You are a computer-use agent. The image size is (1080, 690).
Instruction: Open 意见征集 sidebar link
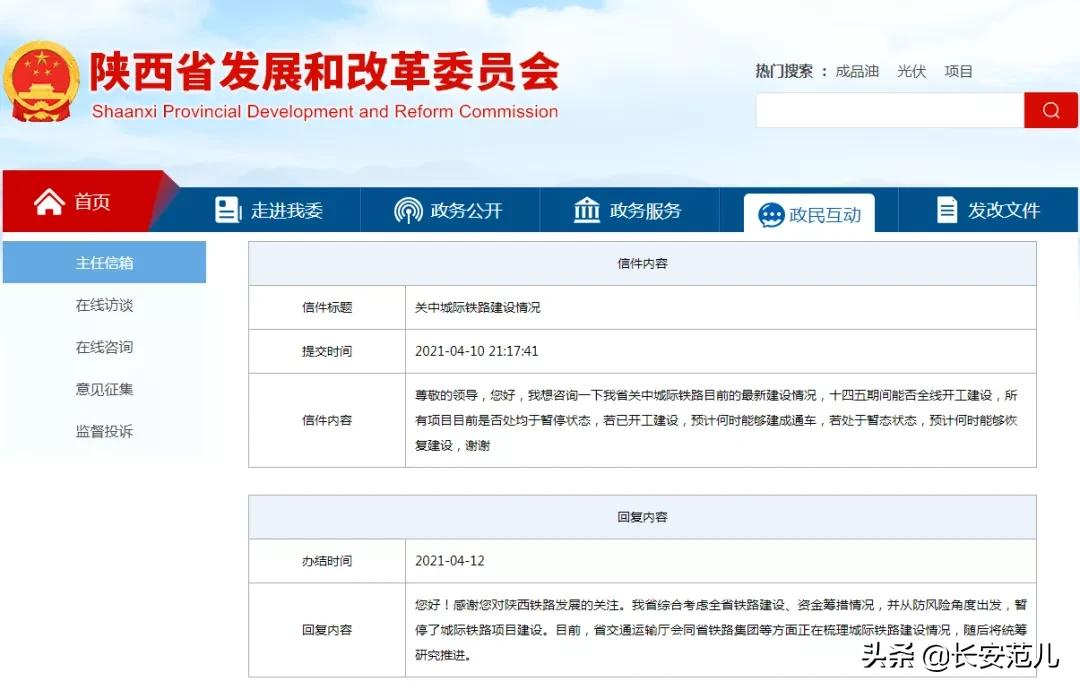point(104,389)
